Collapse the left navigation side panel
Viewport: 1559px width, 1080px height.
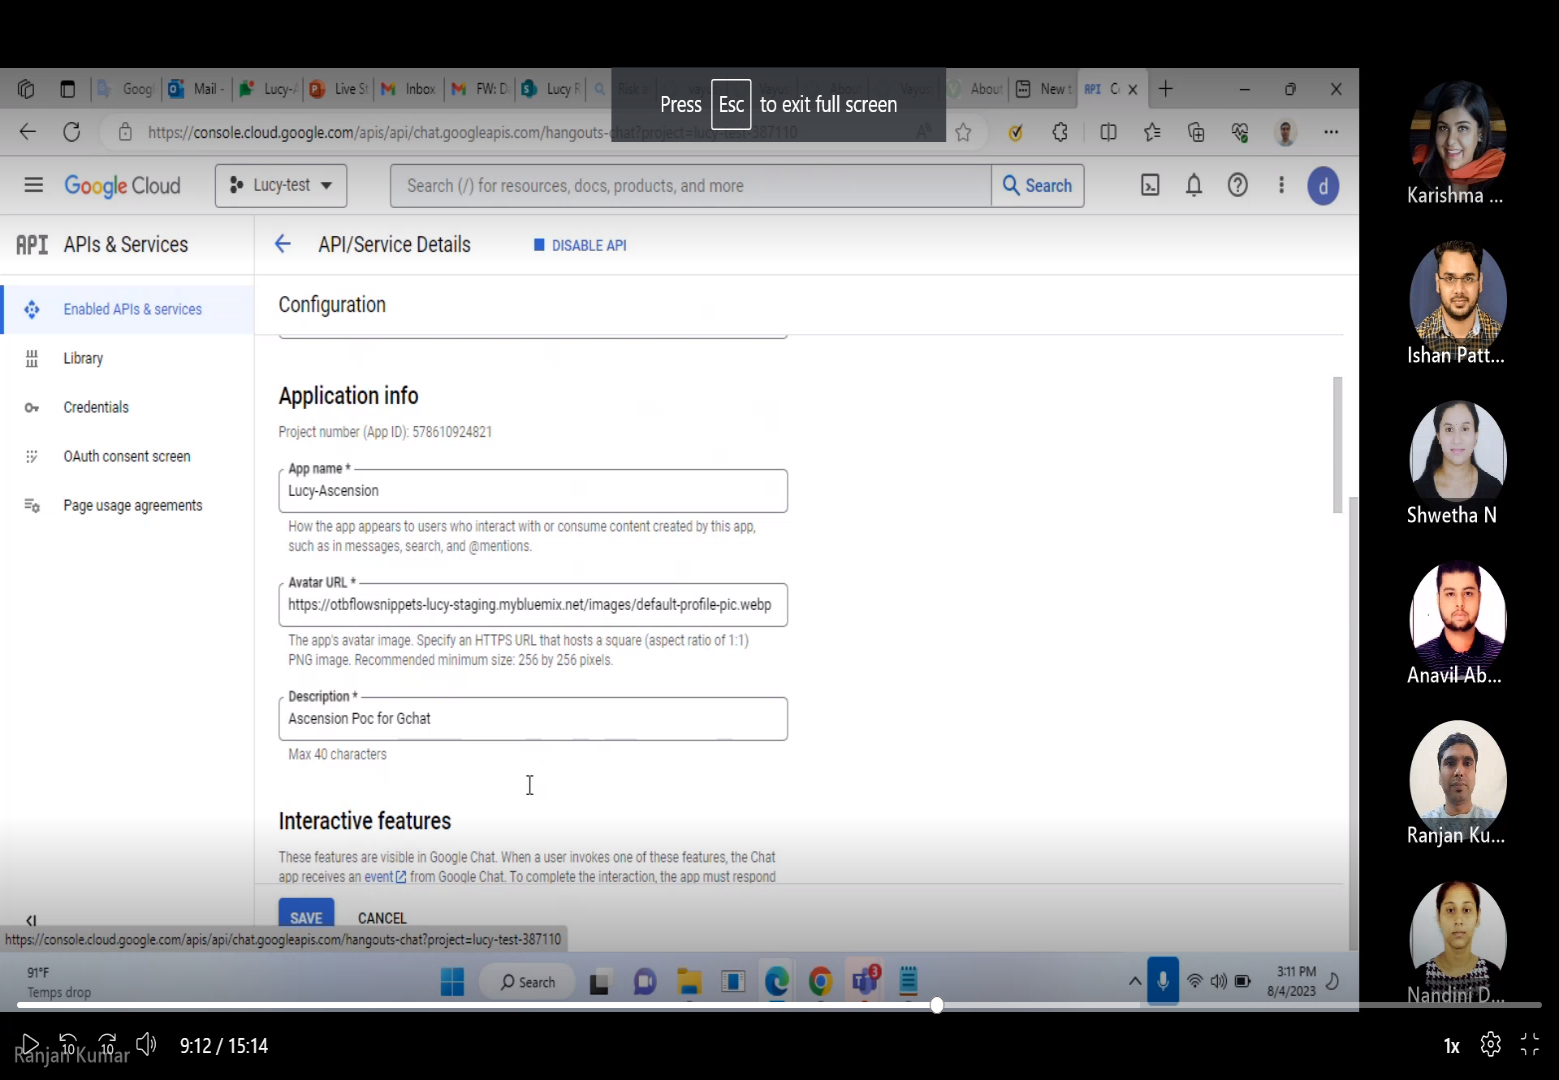coord(31,920)
